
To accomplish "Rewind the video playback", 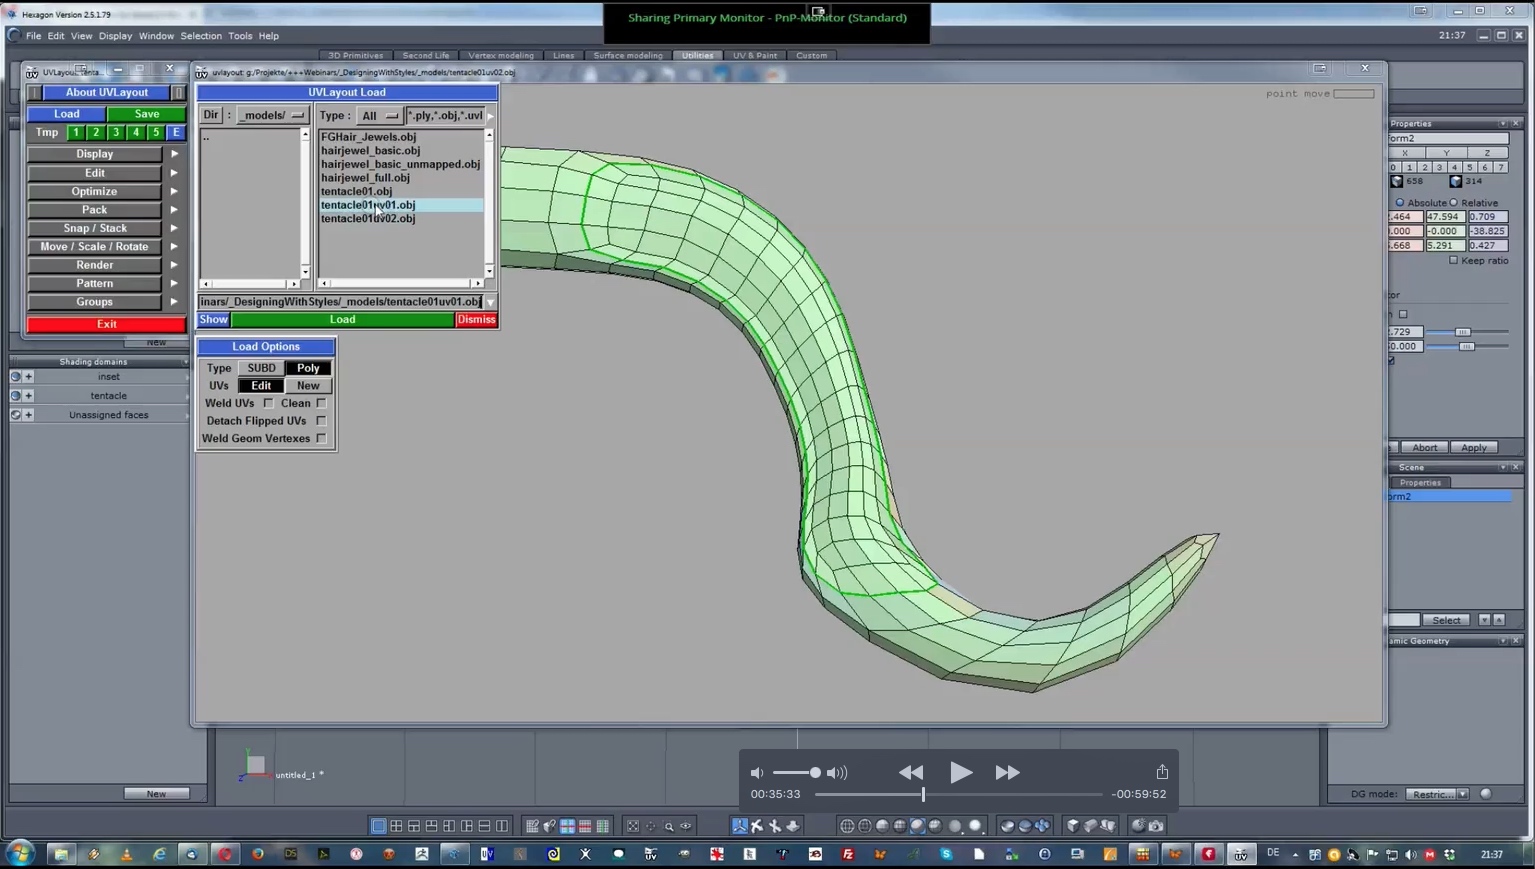I will coord(911,773).
